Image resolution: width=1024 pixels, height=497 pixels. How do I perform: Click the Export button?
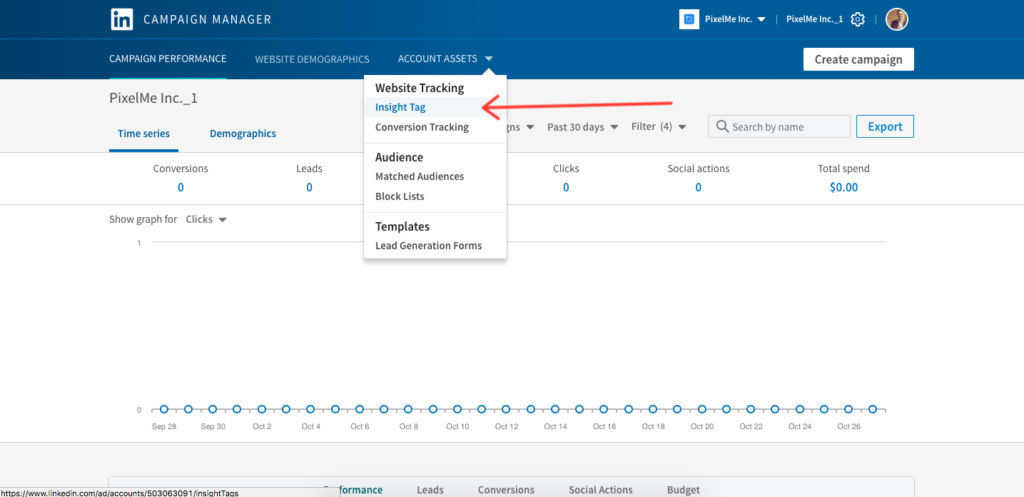pyautogui.click(x=884, y=127)
